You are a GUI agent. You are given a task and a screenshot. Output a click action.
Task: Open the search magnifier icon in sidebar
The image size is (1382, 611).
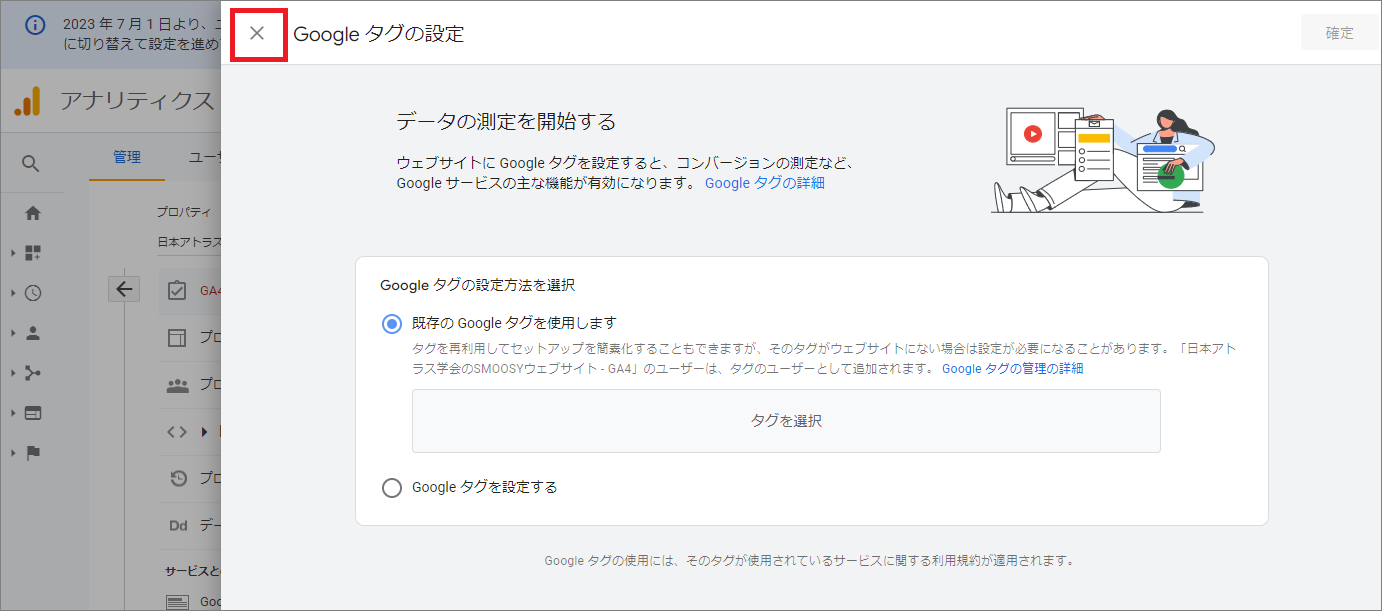coord(31,163)
